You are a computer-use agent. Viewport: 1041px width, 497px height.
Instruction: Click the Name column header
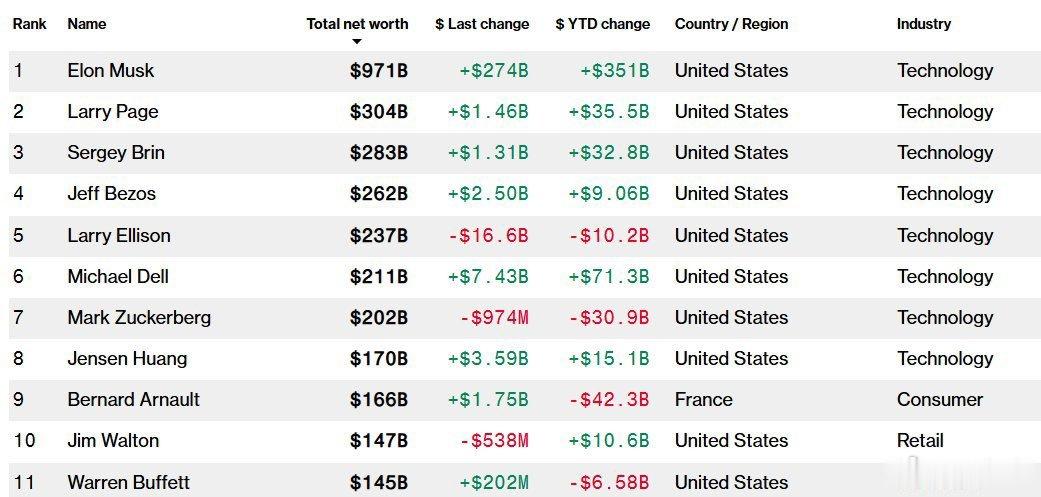point(86,24)
